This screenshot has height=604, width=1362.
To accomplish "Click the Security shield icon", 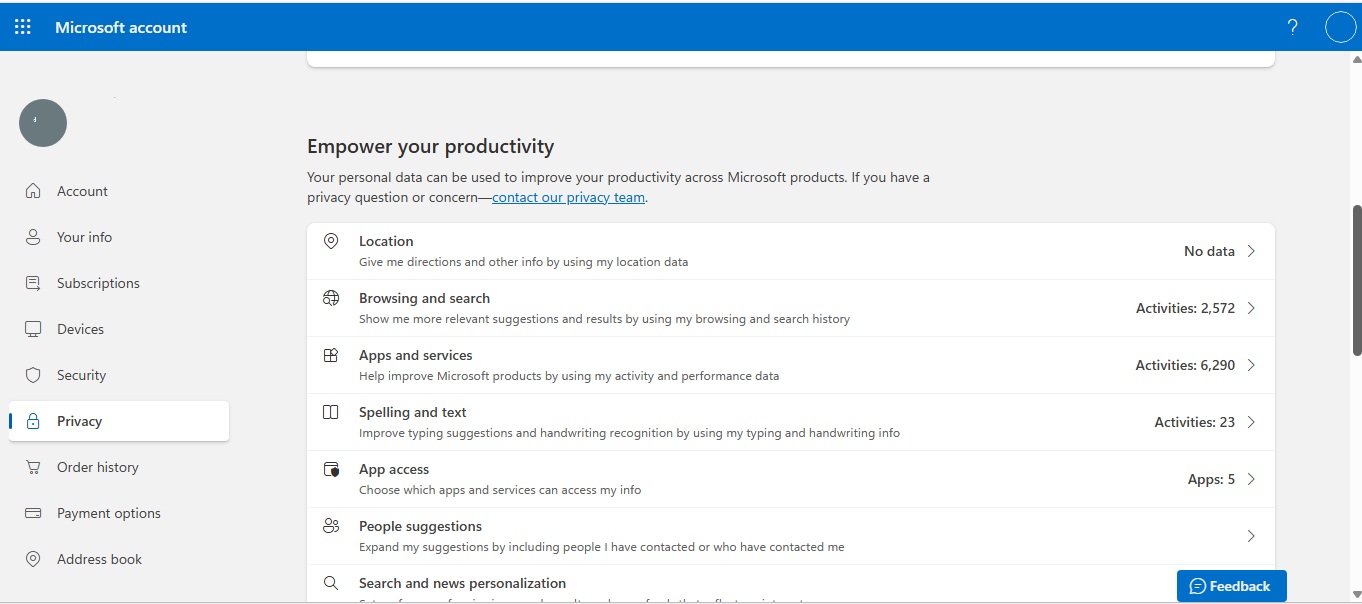I will [x=33, y=375].
